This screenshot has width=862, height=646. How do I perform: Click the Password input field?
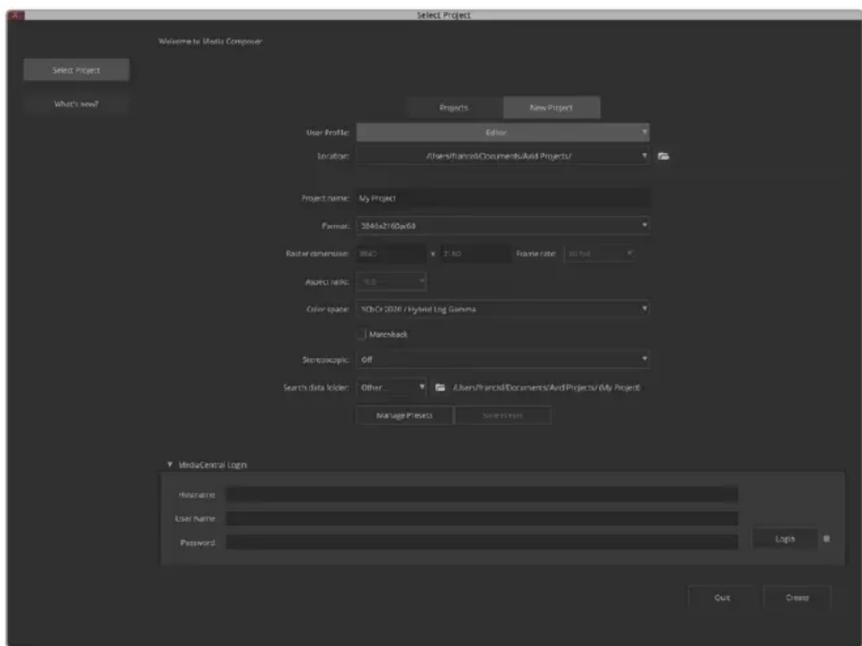pos(482,543)
